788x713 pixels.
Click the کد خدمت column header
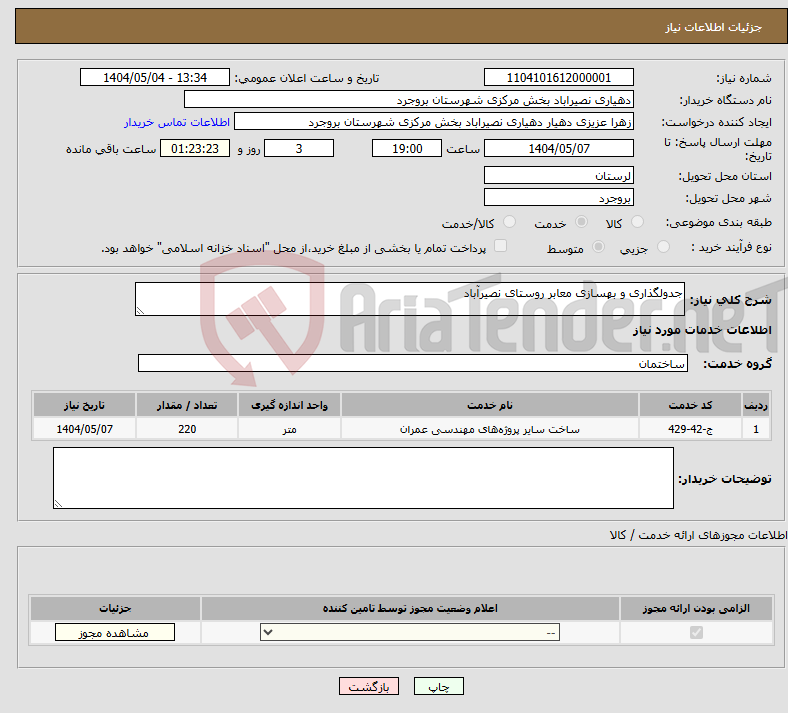click(x=691, y=405)
